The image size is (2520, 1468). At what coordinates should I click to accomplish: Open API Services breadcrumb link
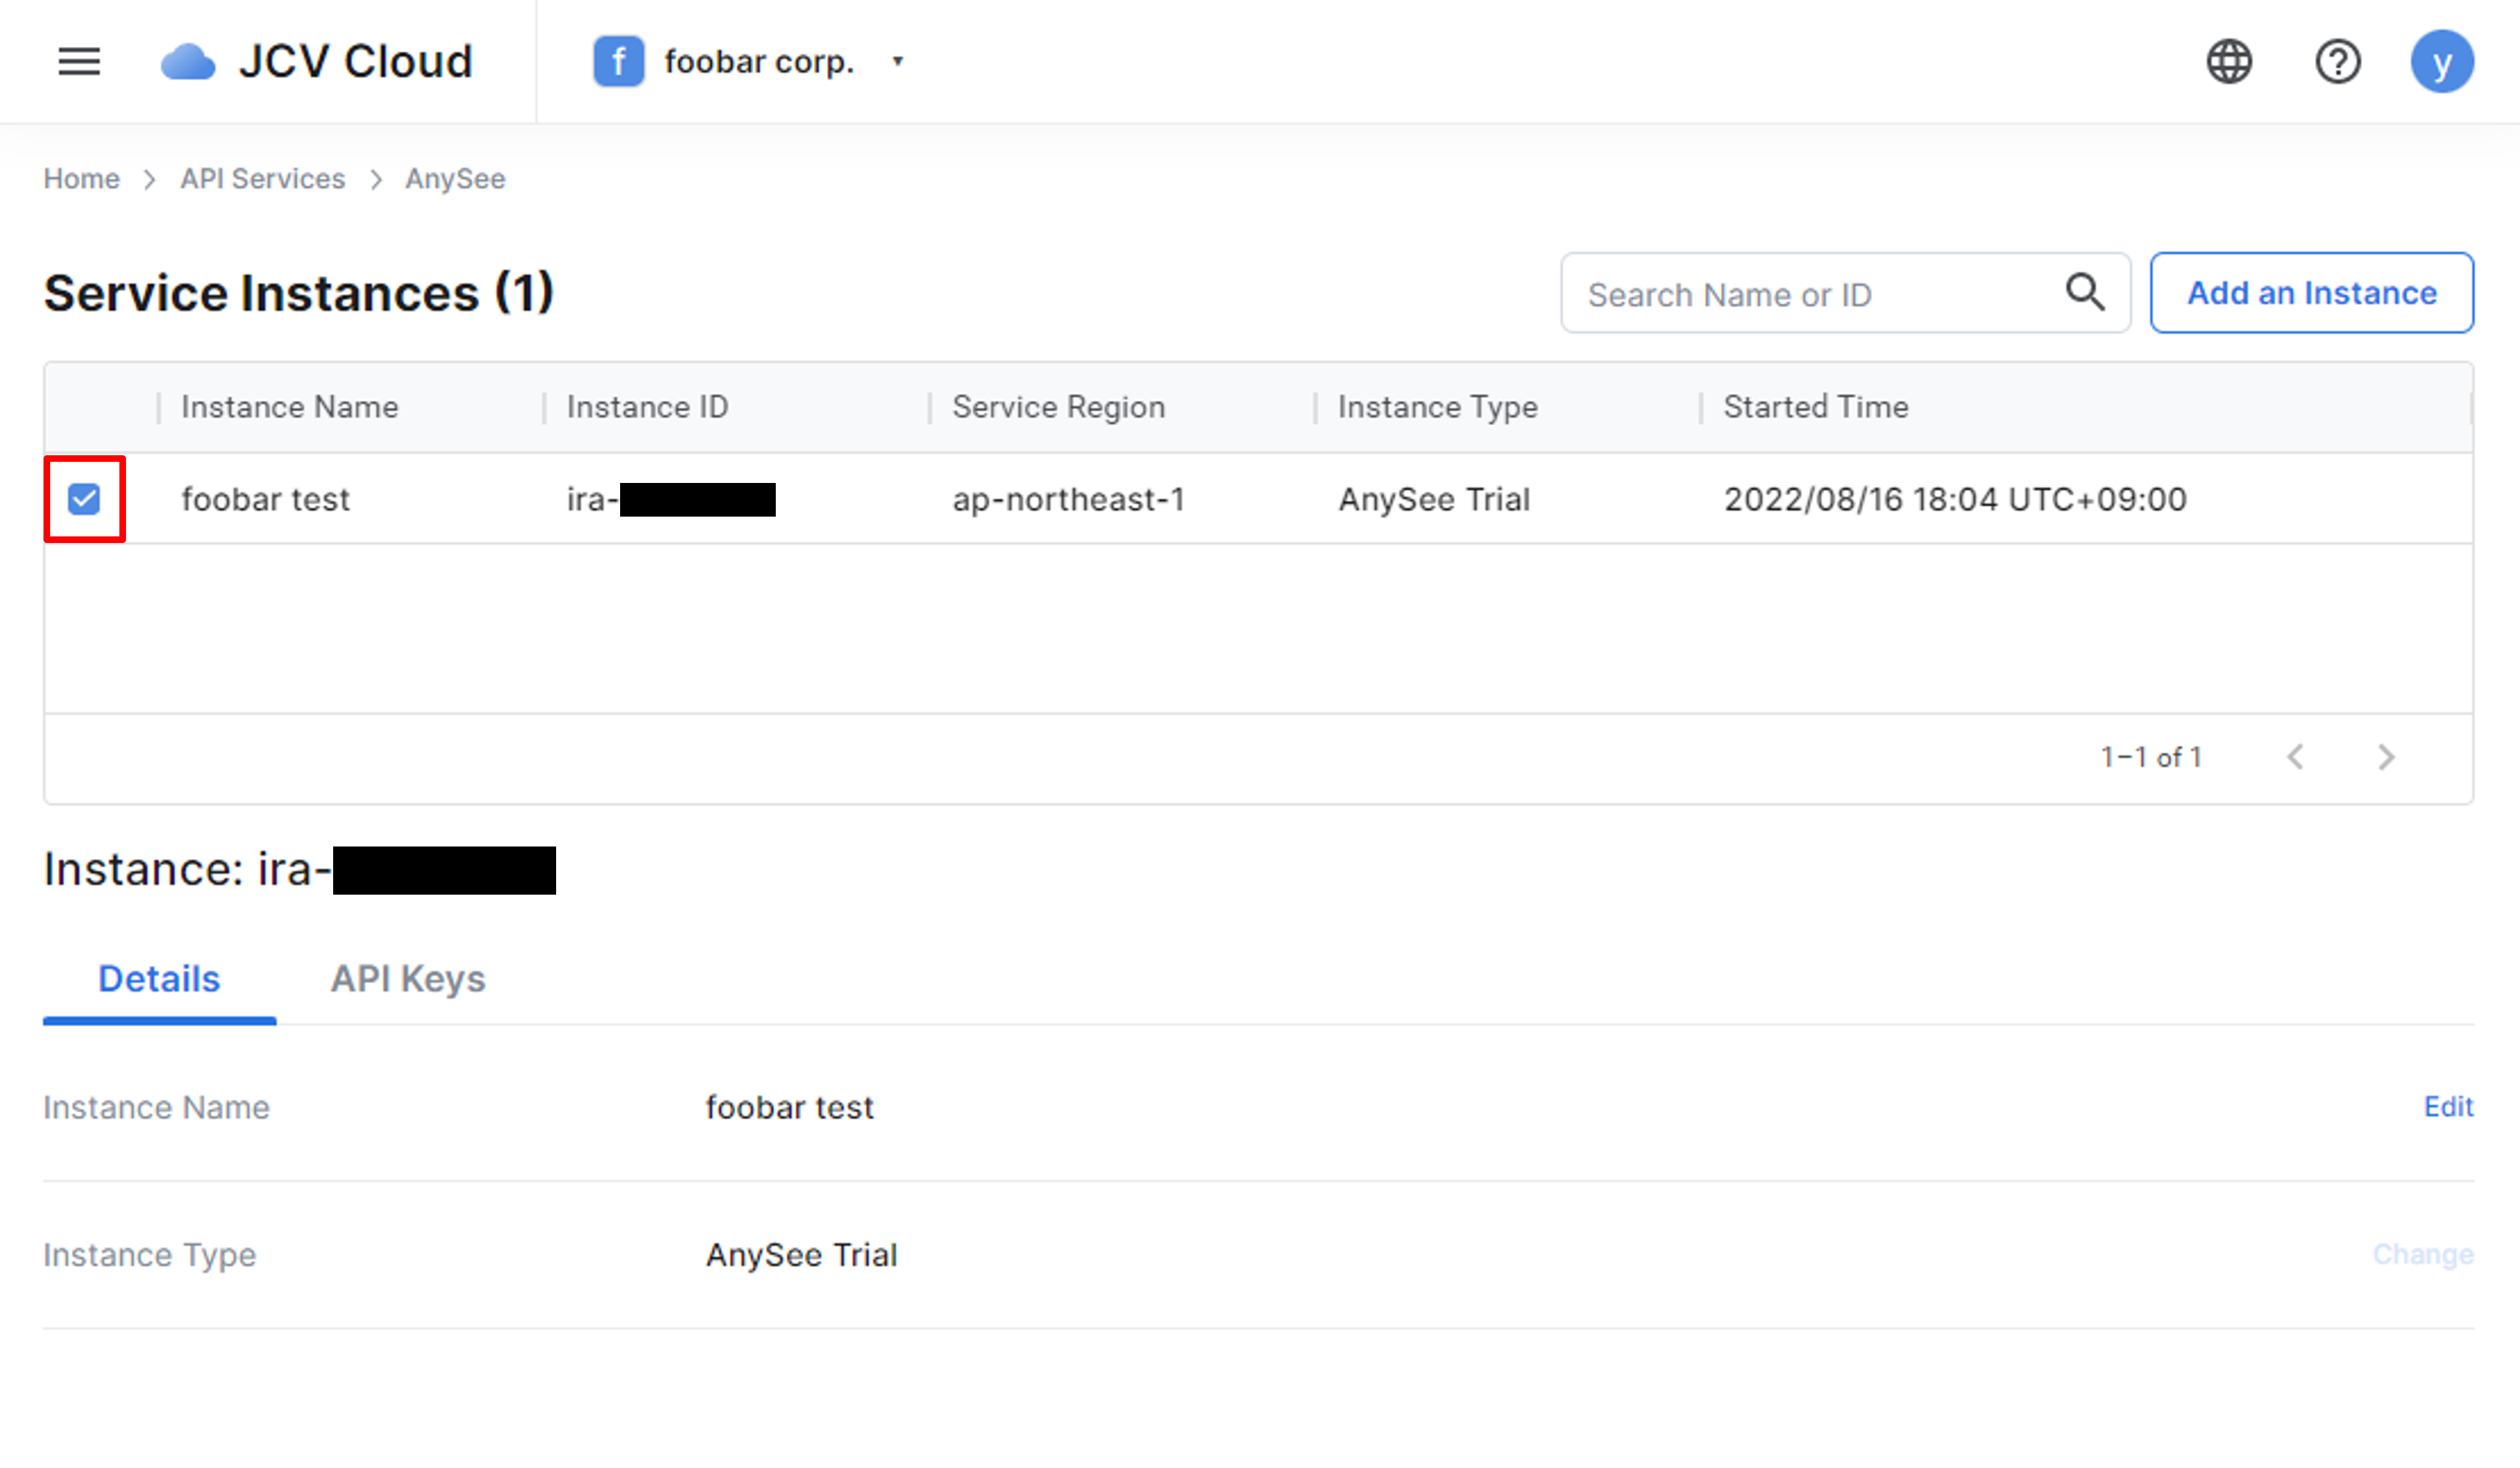point(262,179)
